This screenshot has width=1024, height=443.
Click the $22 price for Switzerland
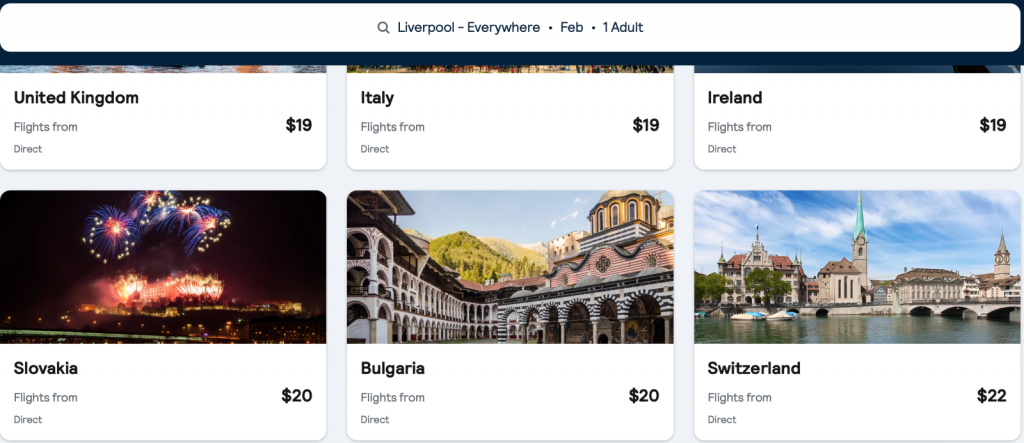pos(991,396)
